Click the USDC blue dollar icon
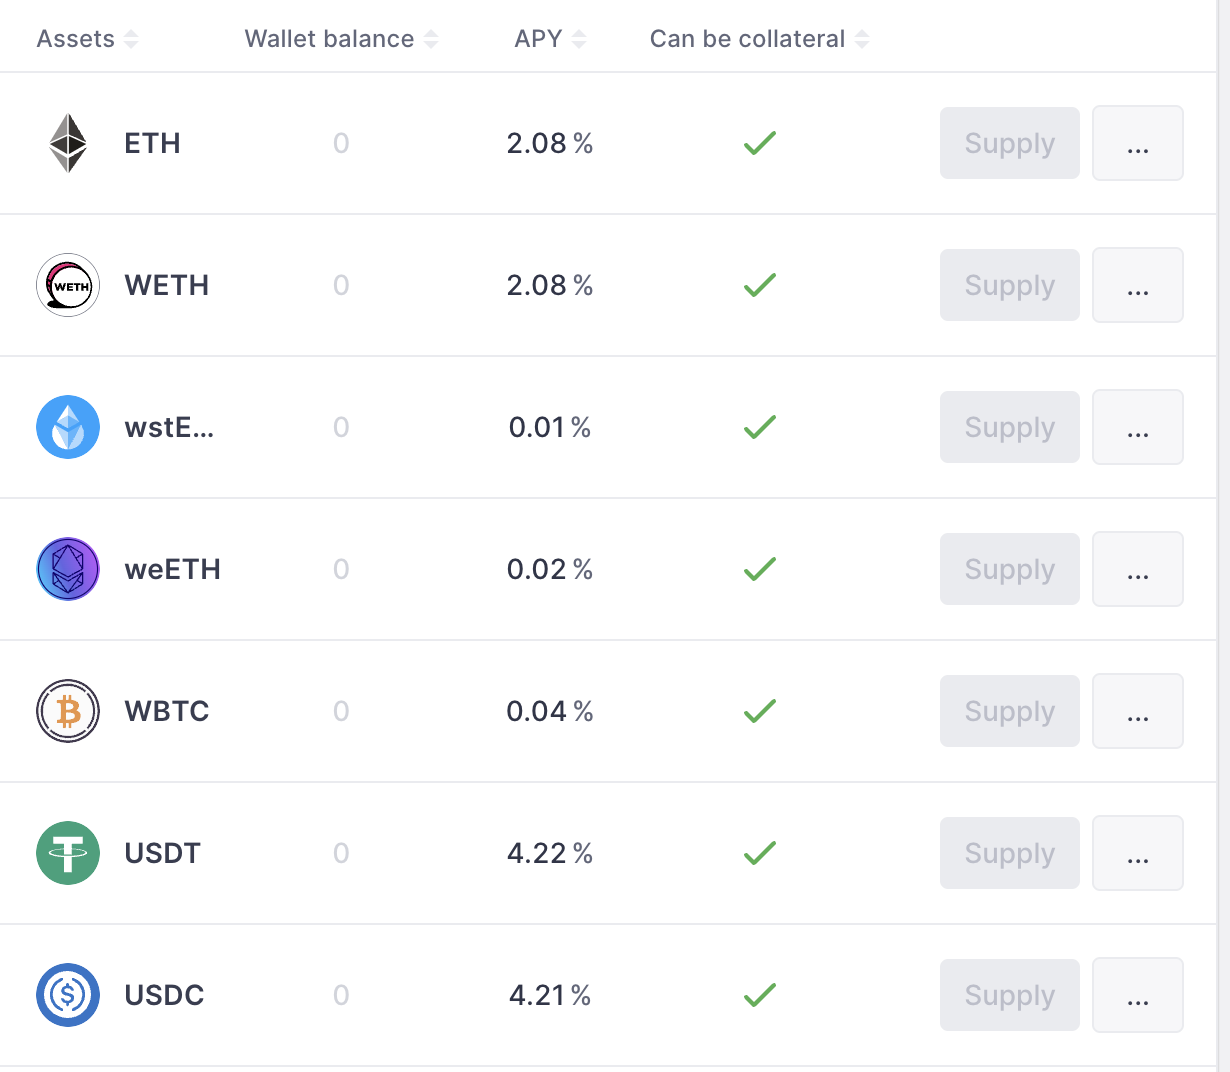 pyautogui.click(x=68, y=995)
